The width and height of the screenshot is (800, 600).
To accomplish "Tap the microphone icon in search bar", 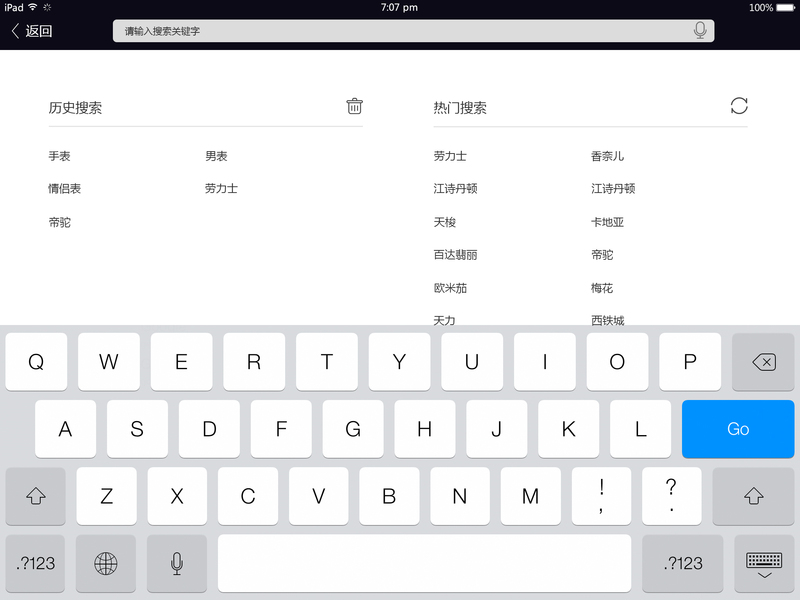I will (700, 31).
